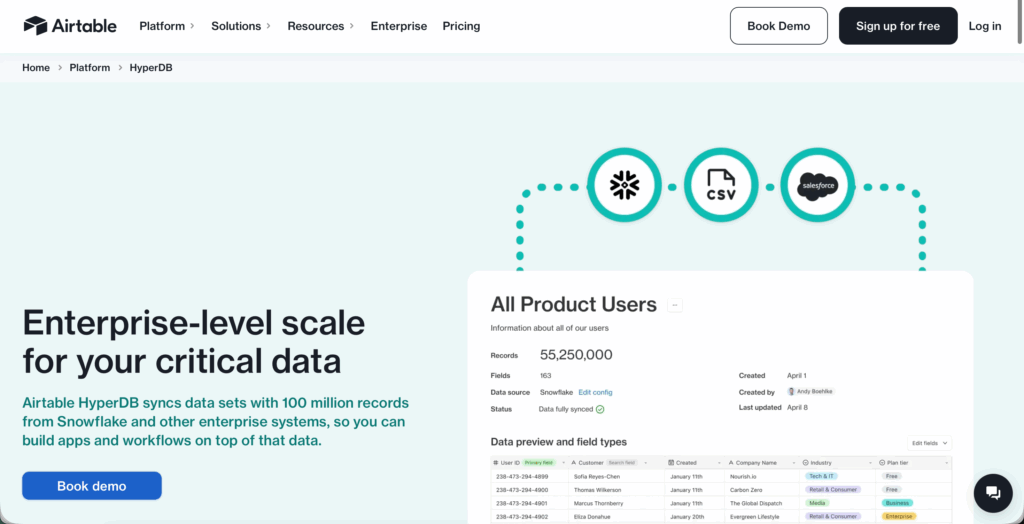Click Sign up for free
Image resolution: width=1024 pixels, height=524 pixels.
tap(898, 26)
